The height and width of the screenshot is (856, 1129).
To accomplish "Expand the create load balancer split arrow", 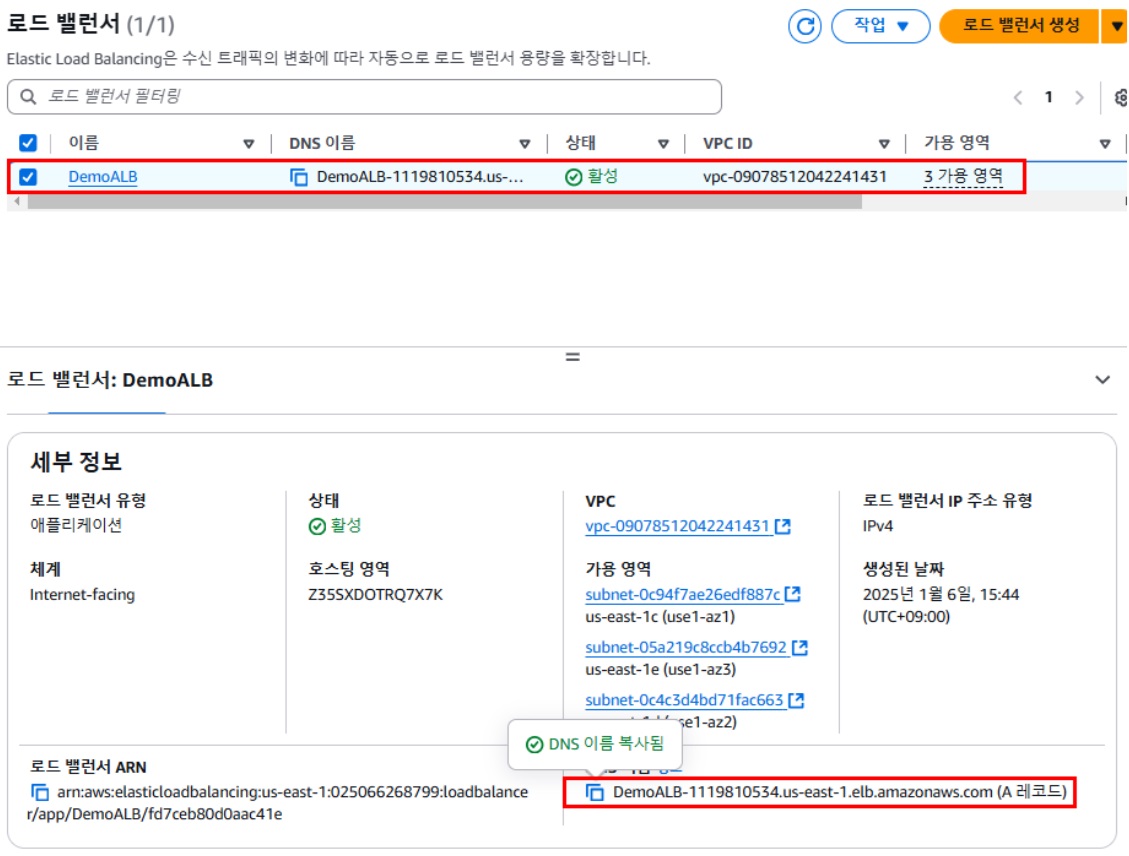I will 1115,27.
